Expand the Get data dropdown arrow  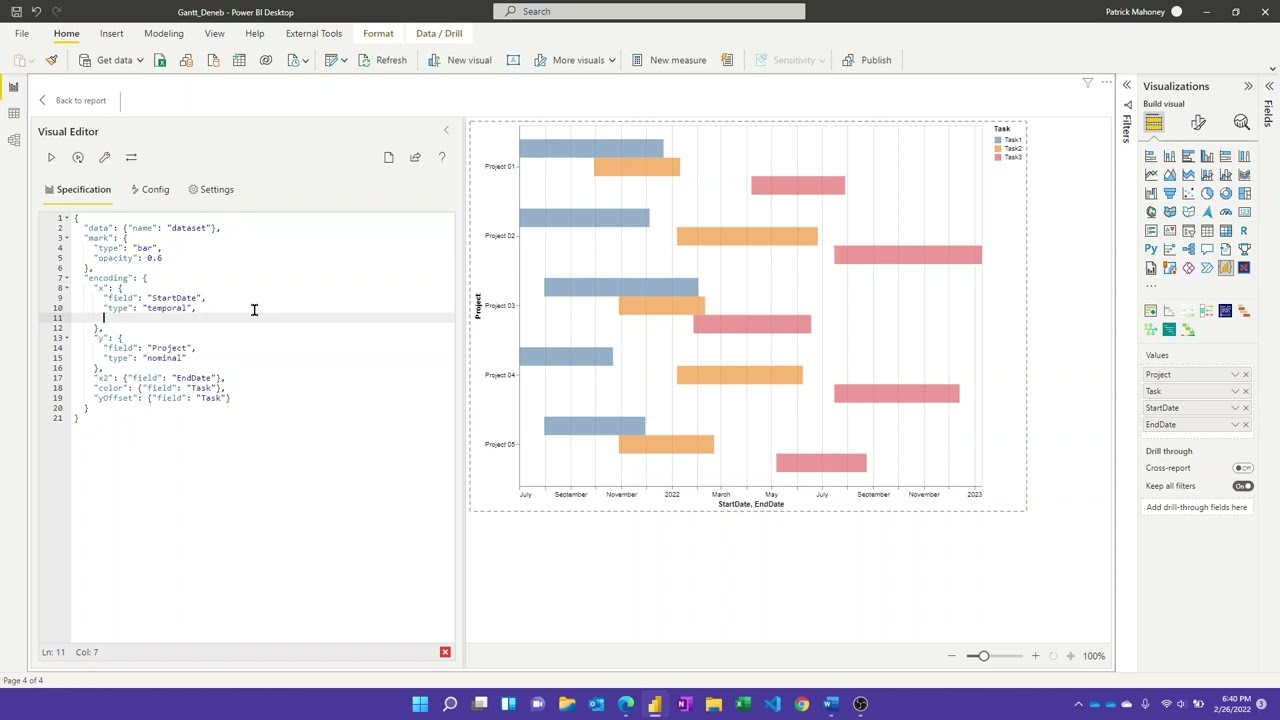pos(140,60)
